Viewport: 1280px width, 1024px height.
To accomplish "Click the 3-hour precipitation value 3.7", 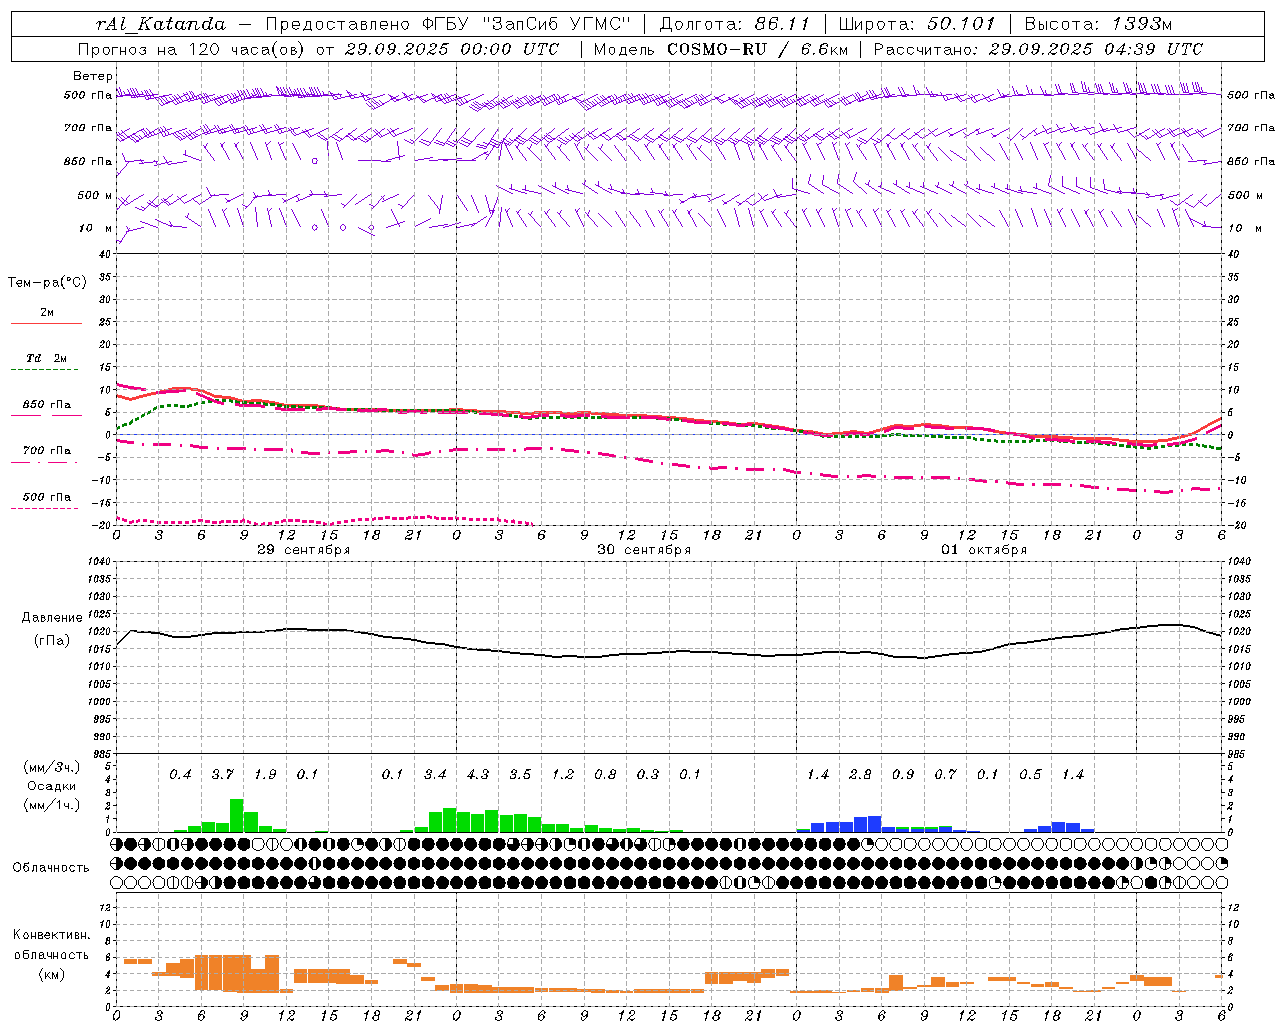I will (222, 774).
